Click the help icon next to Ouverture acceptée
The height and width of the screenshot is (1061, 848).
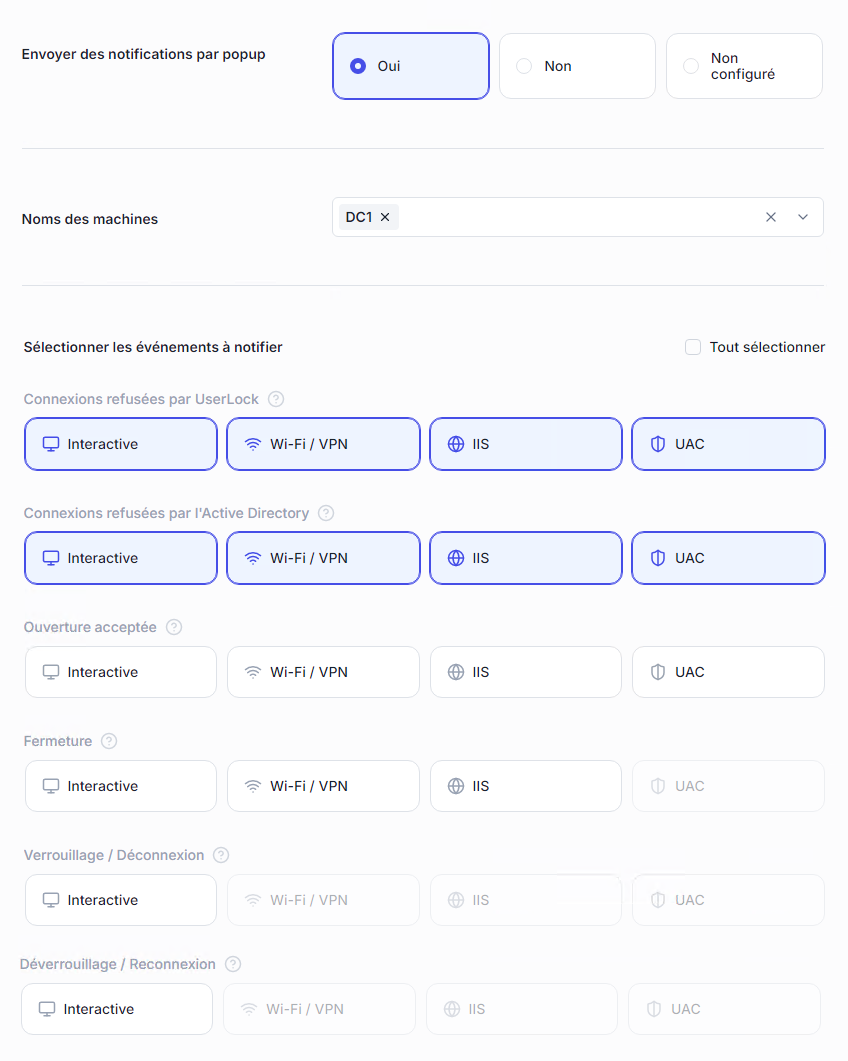174,627
